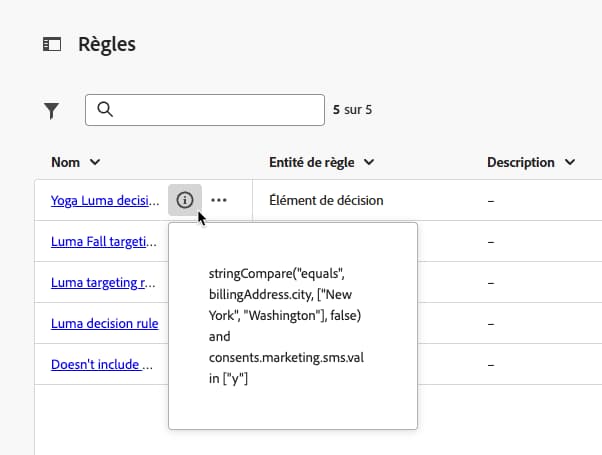The height and width of the screenshot is (455, 602).
Task: Open the Luma Fall targeting rule link
Action: pyautogui.click(x=104, y=241)
